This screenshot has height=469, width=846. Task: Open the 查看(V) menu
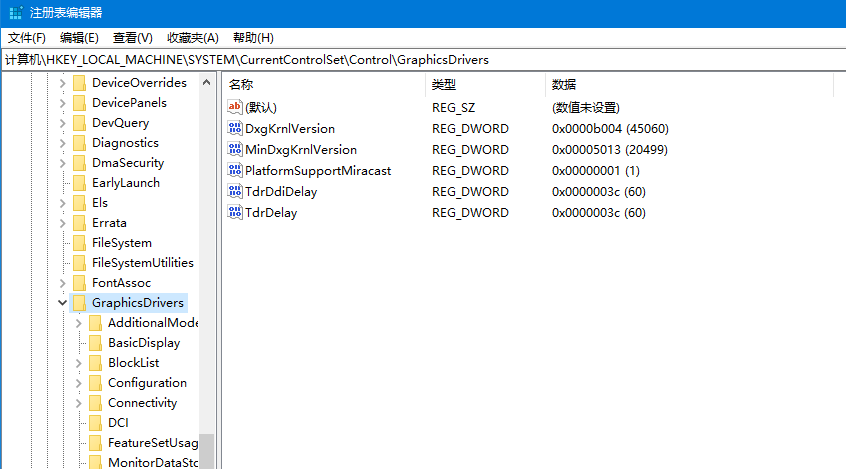[133, 38]
